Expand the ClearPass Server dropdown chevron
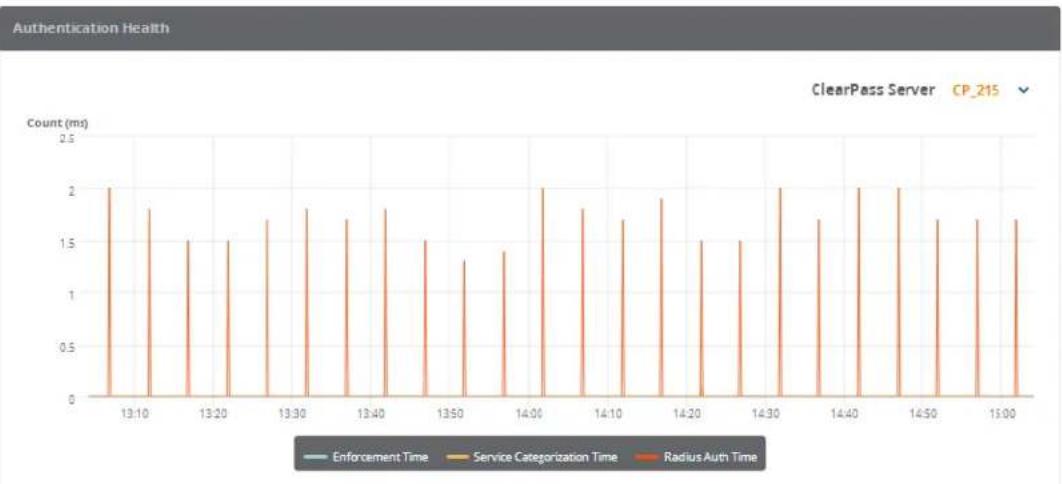 [x=1023, y=90]
